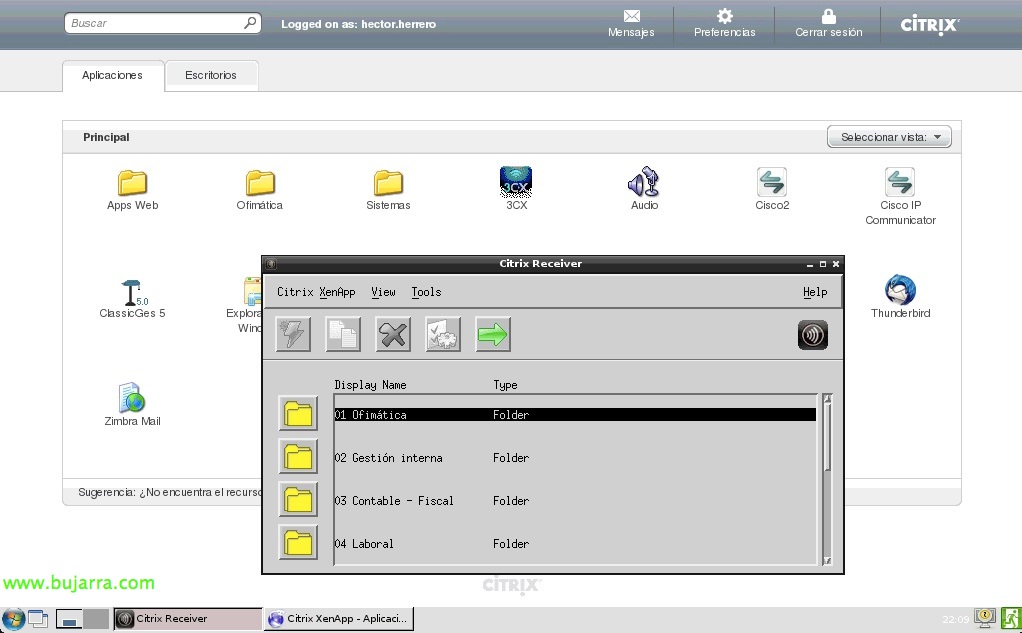Click the checklist-and-gears settings toolbar icon
The width and height of the screenshot is (1022, 633).
tap(443, 334)
